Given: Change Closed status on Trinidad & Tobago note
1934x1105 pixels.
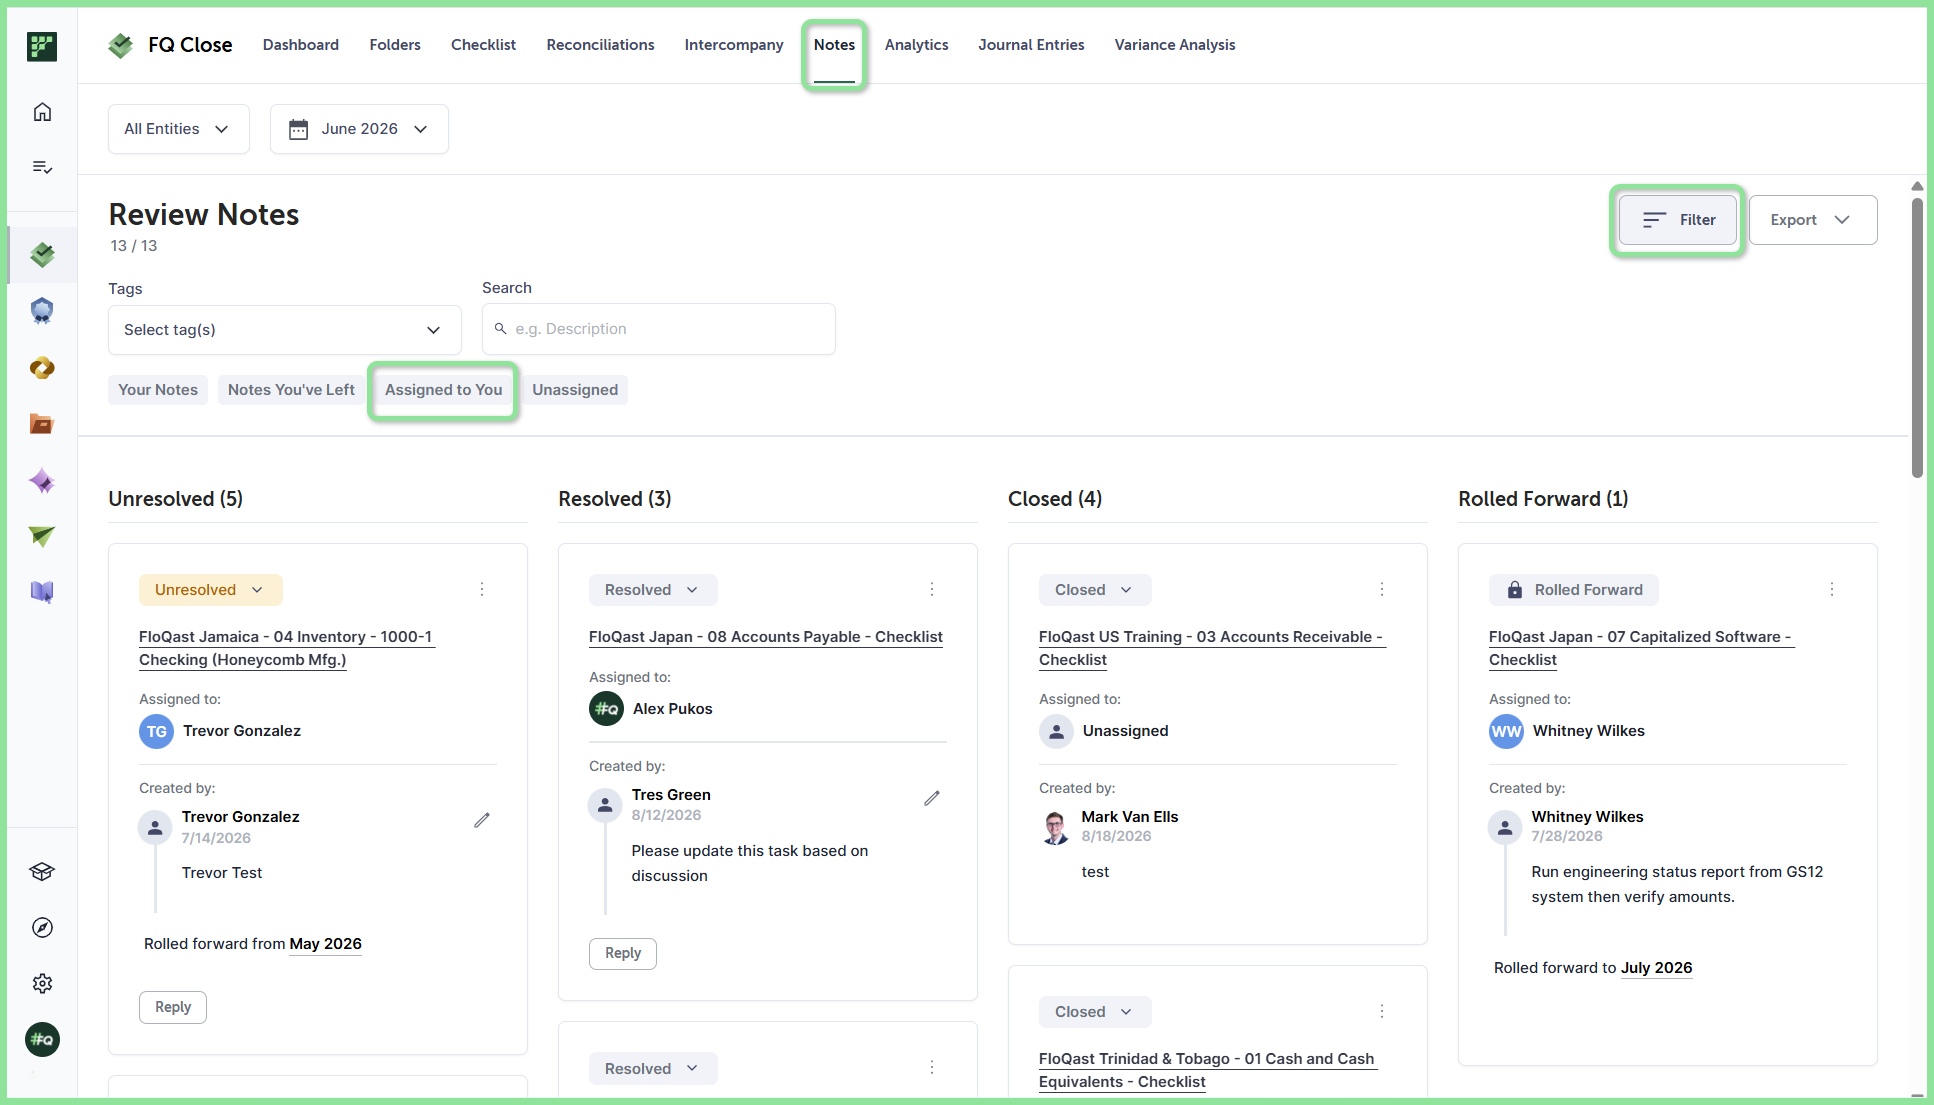Looking at the screenshot, I should tap(1095, 1012).
